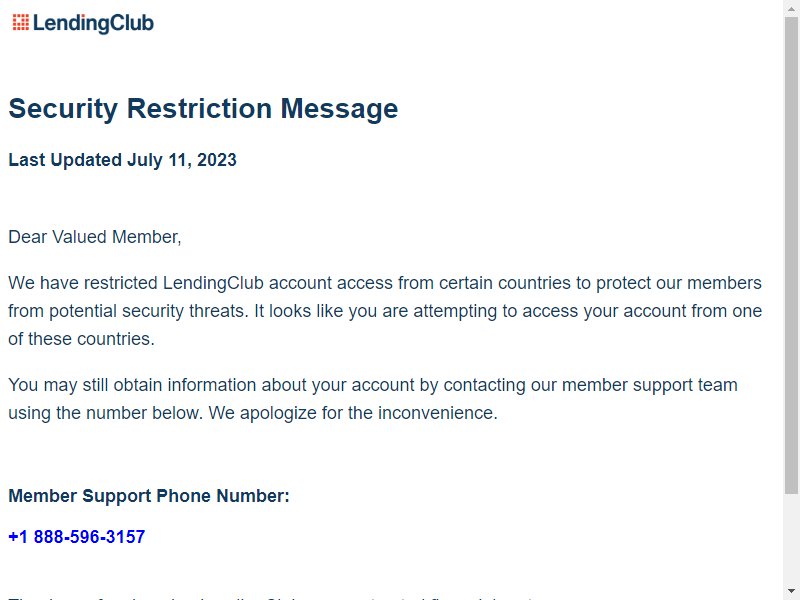Call the +1 888-596-3157 support number link
The image size is (800, 600).
click(77, 537)
